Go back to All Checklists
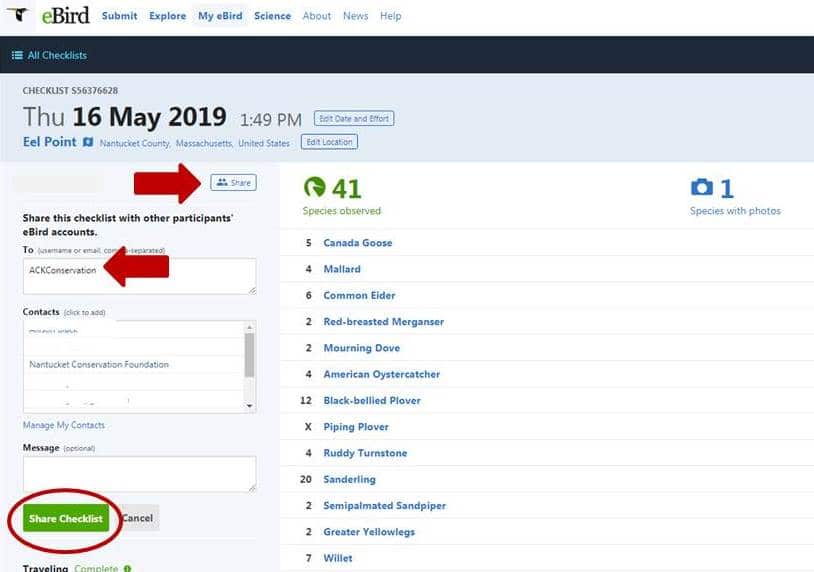Viewport: 814px width, 572px height. 57,55
